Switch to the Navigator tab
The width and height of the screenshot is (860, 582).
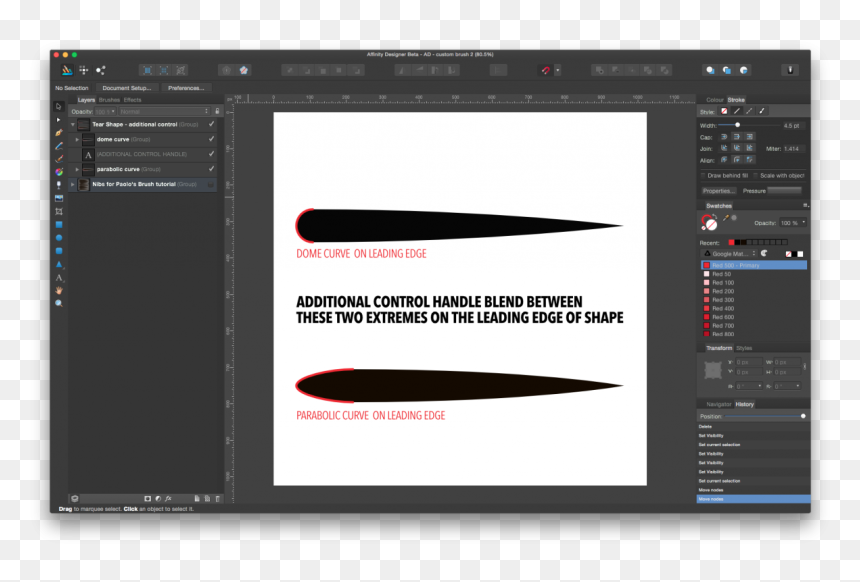(718, 404)
